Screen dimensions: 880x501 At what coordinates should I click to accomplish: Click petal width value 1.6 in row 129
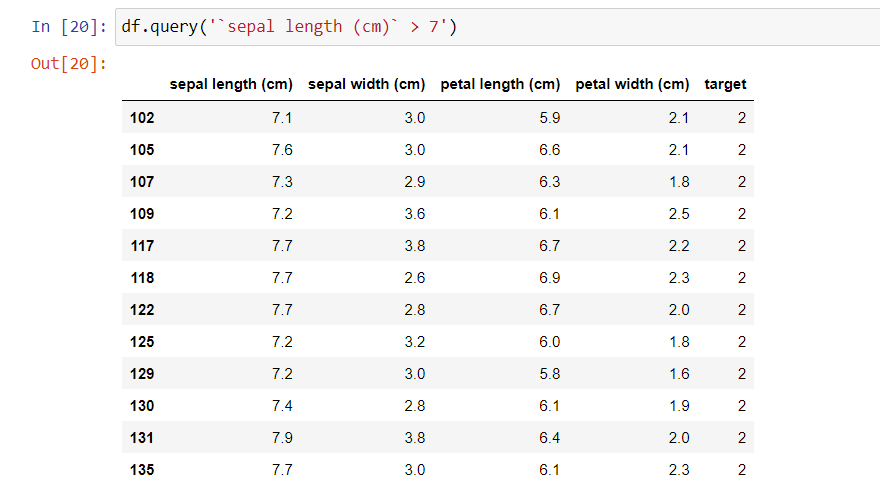(x=679, y=374)
